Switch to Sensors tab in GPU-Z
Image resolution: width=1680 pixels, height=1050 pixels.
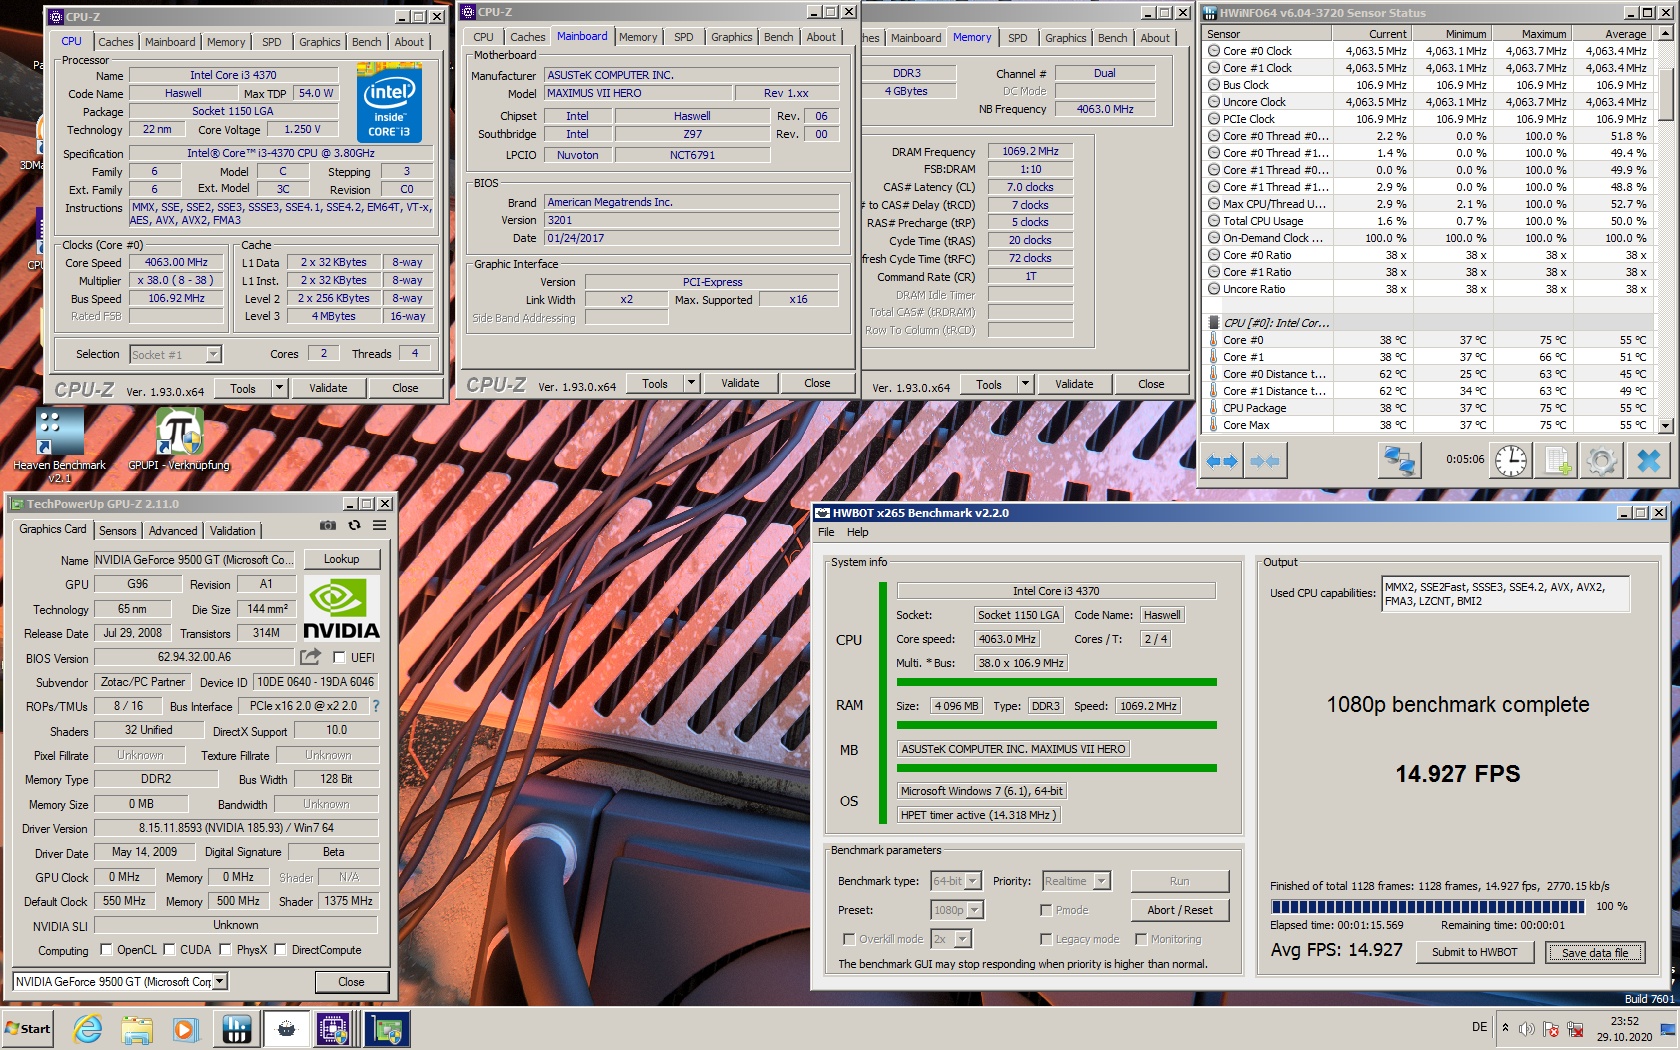point(117,531)
